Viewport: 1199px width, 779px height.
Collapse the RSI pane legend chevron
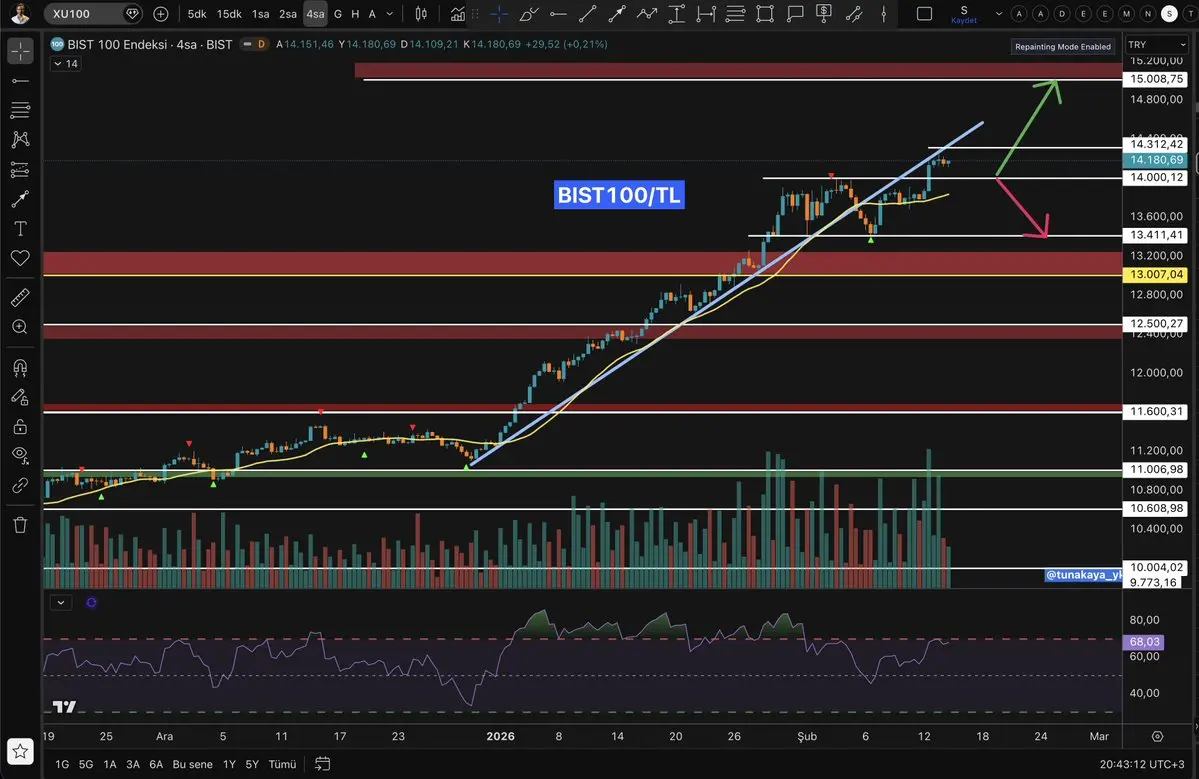[x=60, y=602]
